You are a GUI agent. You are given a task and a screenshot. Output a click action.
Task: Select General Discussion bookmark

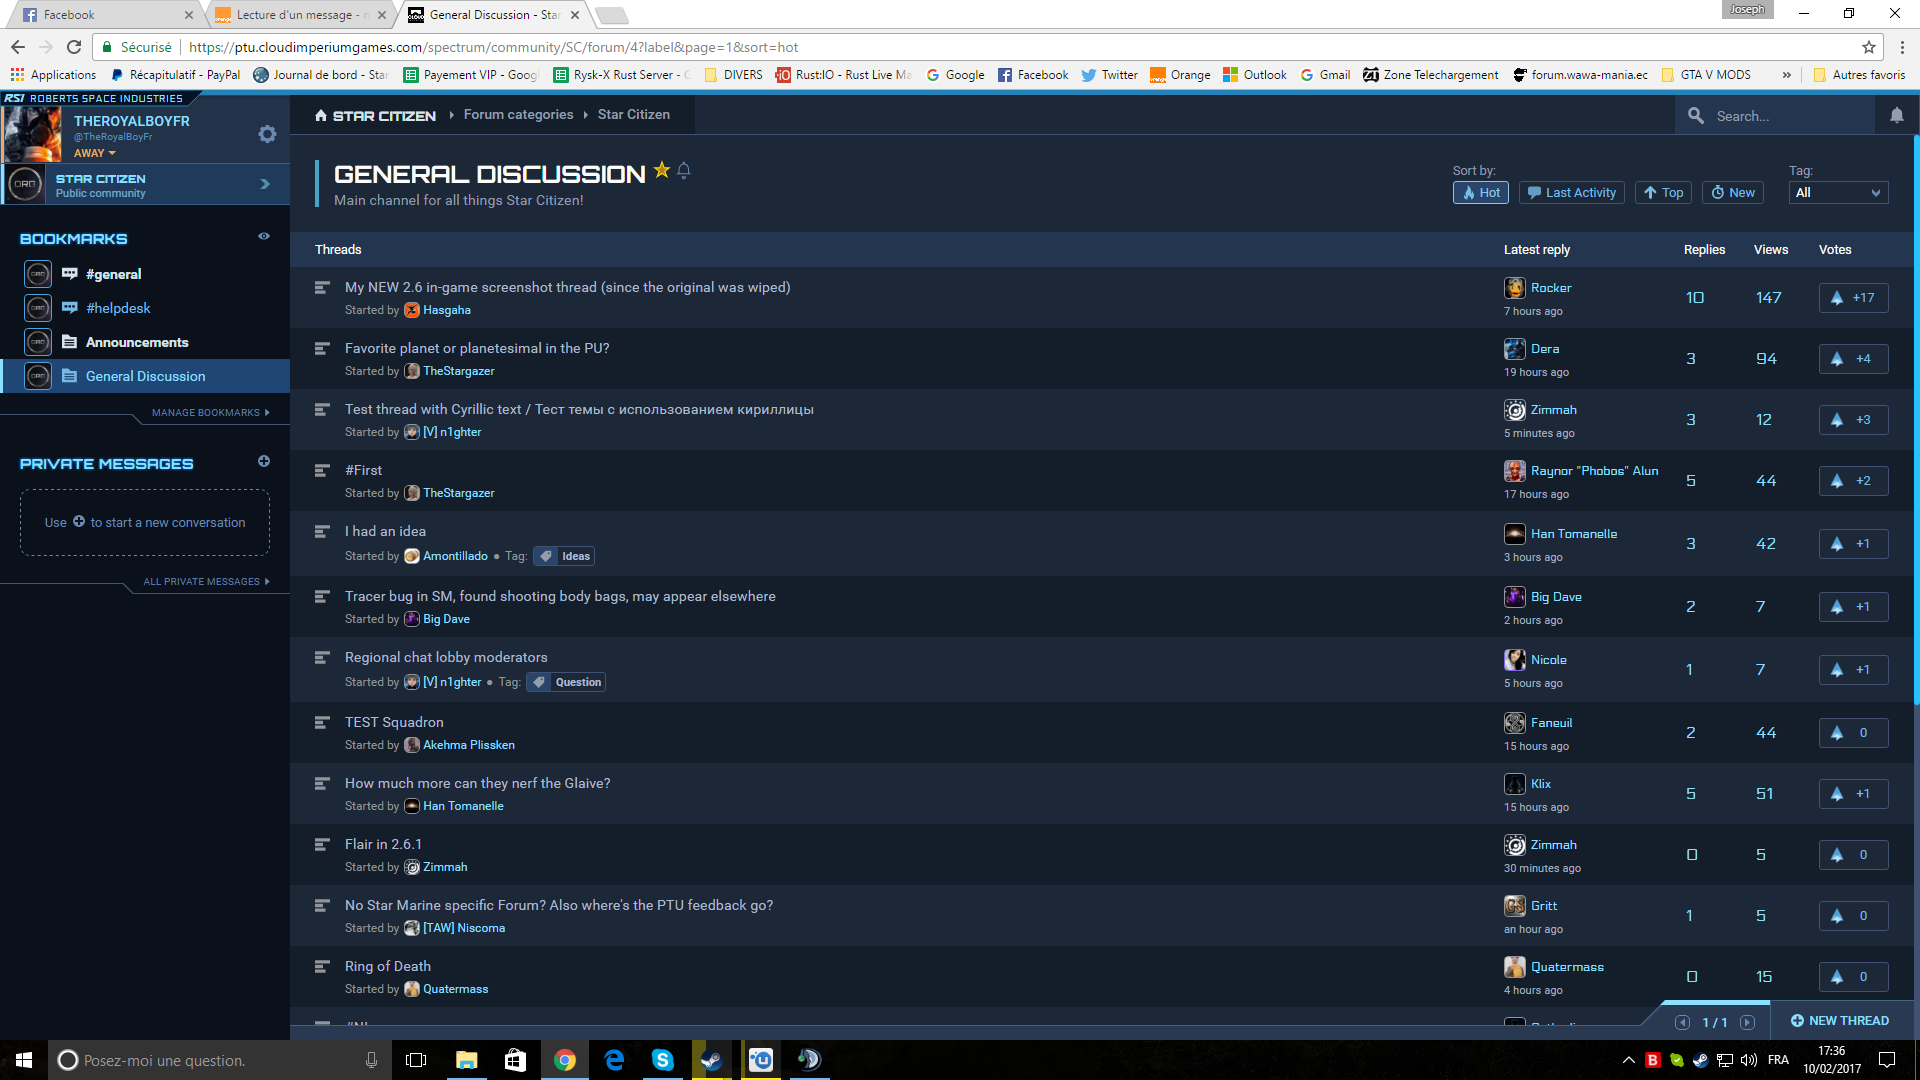145,376
